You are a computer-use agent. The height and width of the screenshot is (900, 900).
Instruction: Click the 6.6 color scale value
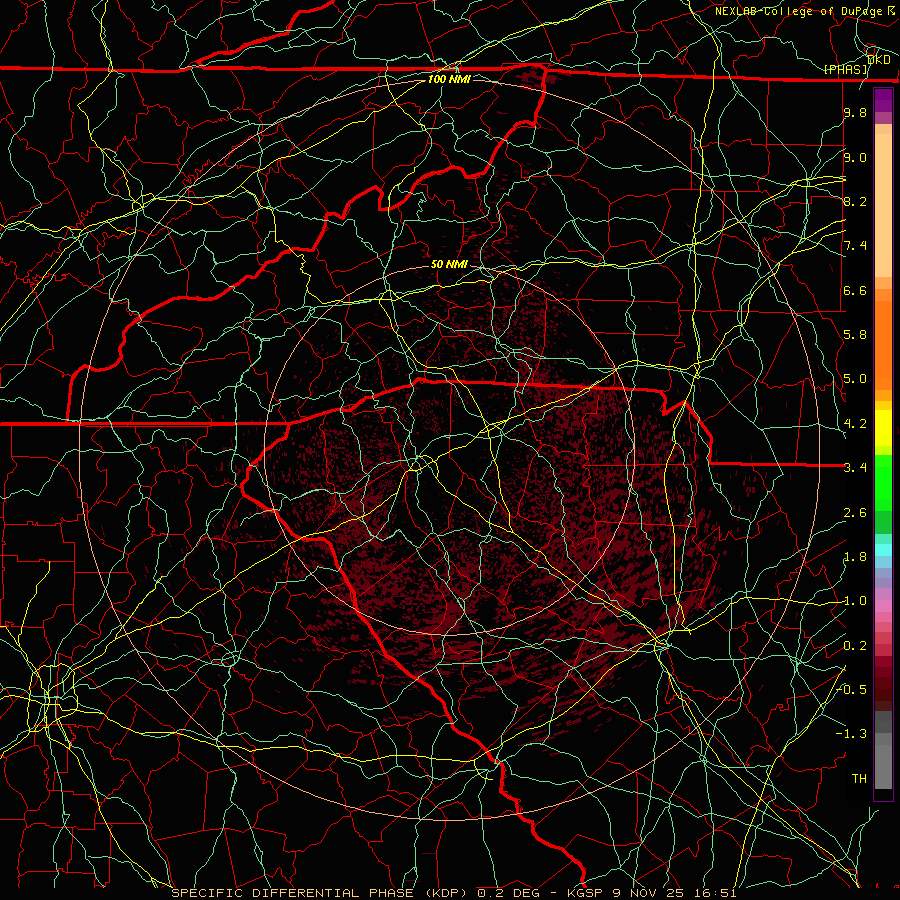(855, 290)
